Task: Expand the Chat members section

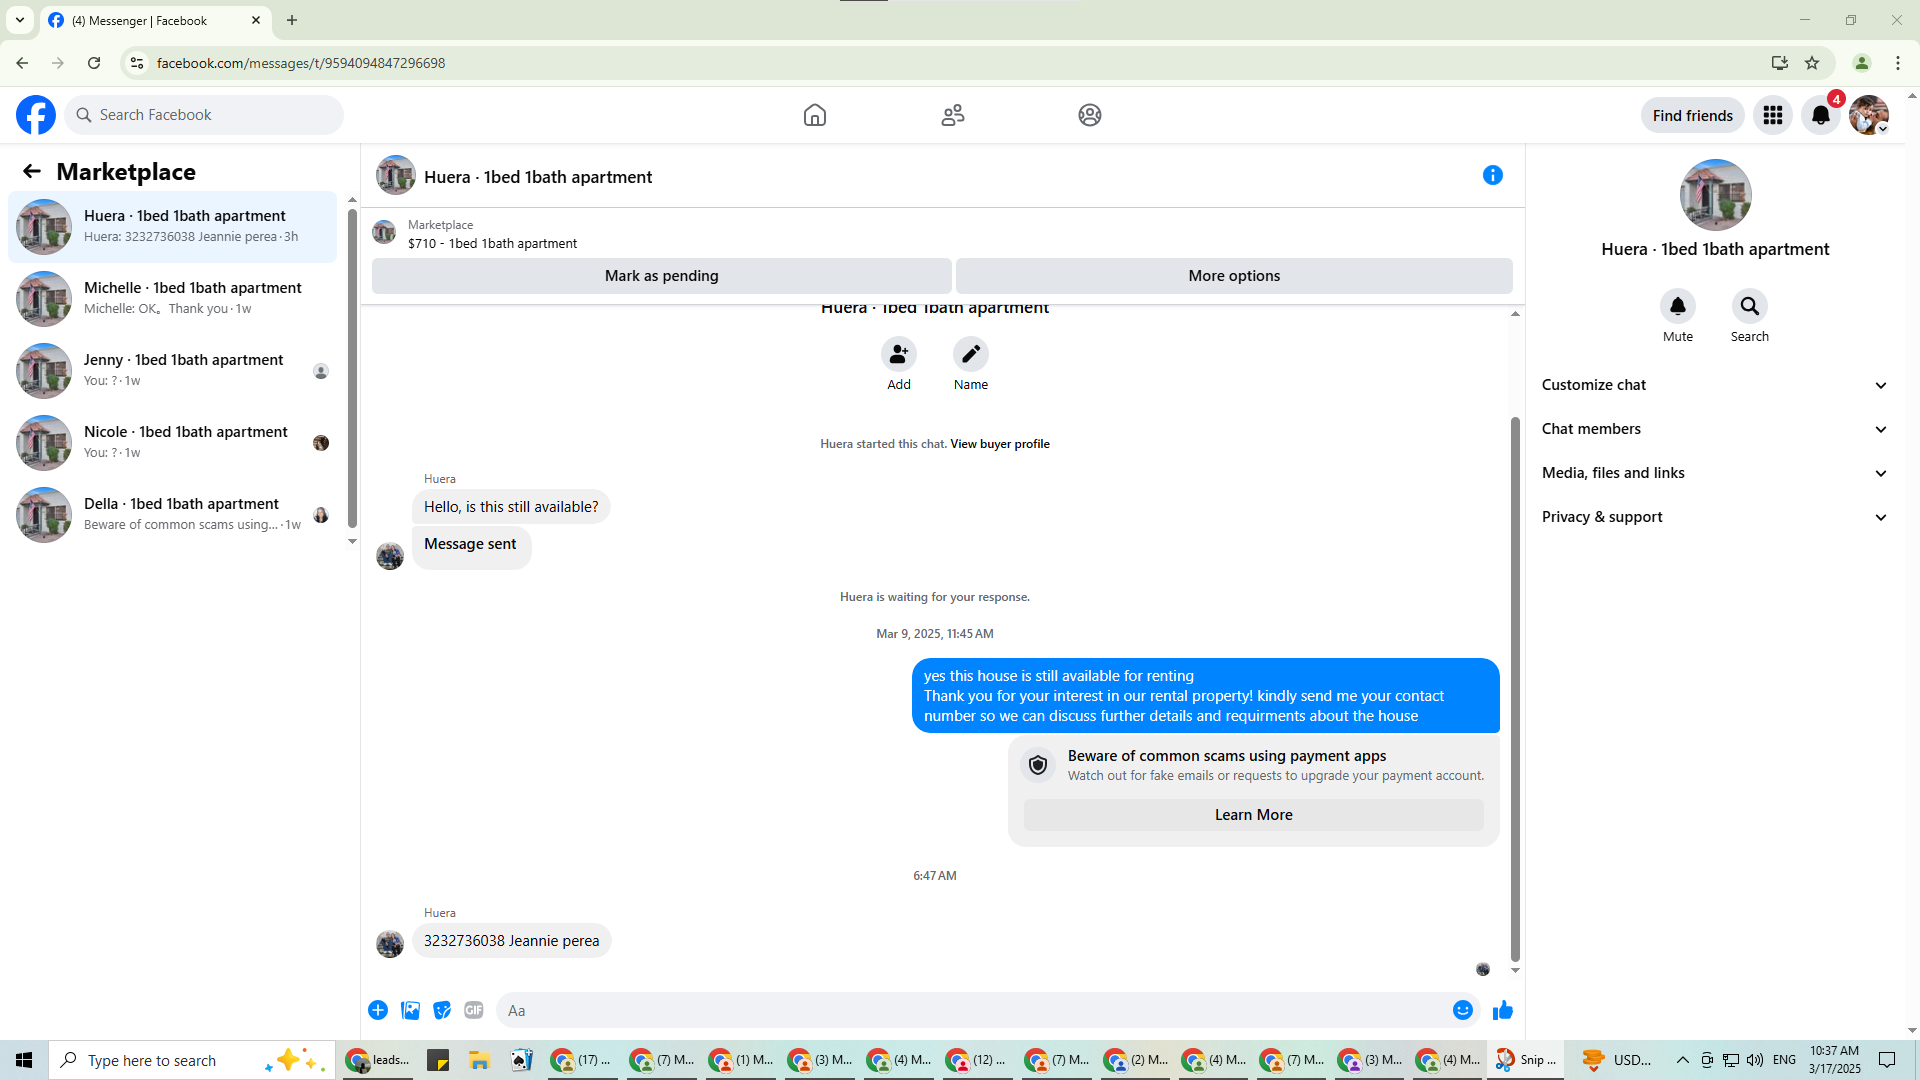Action: [1716, 429]
